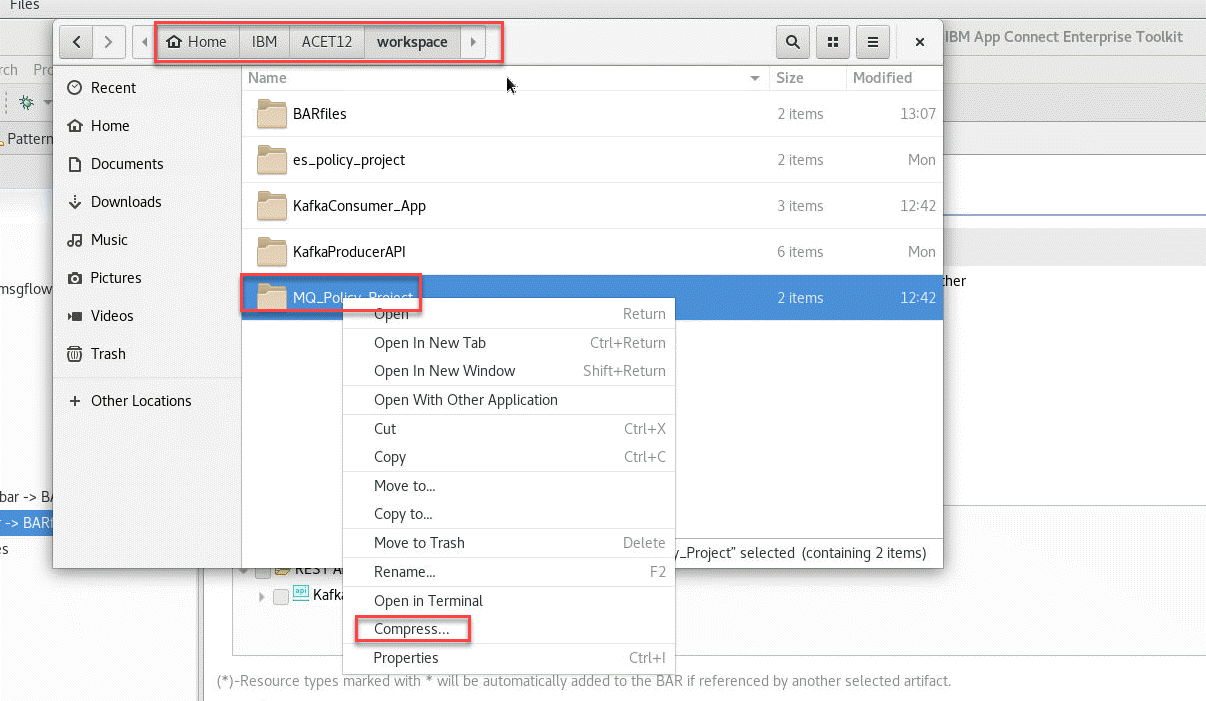Go to Trash in the sidebar
This screenshot has height=701, width=1206.
click(x=108, y=354)
